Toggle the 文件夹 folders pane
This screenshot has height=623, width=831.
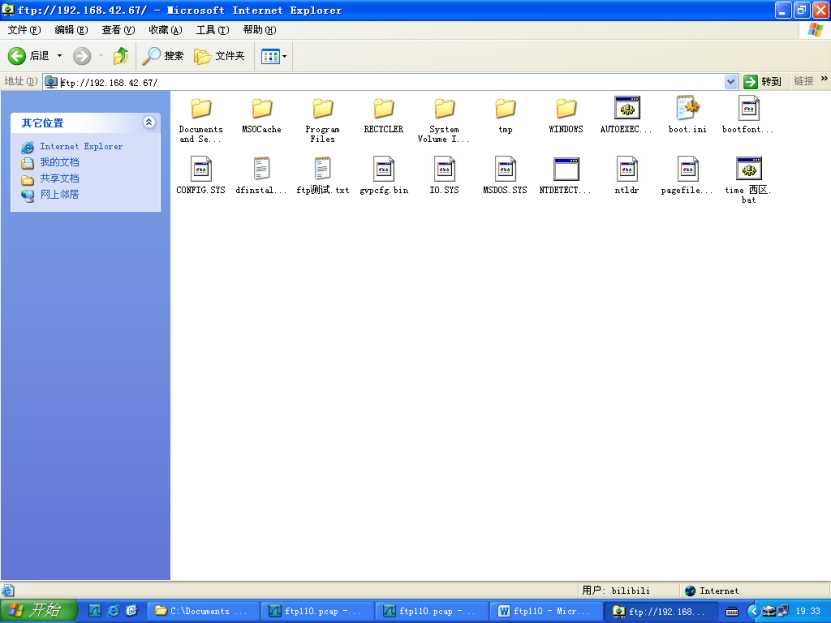coord(219,56)
